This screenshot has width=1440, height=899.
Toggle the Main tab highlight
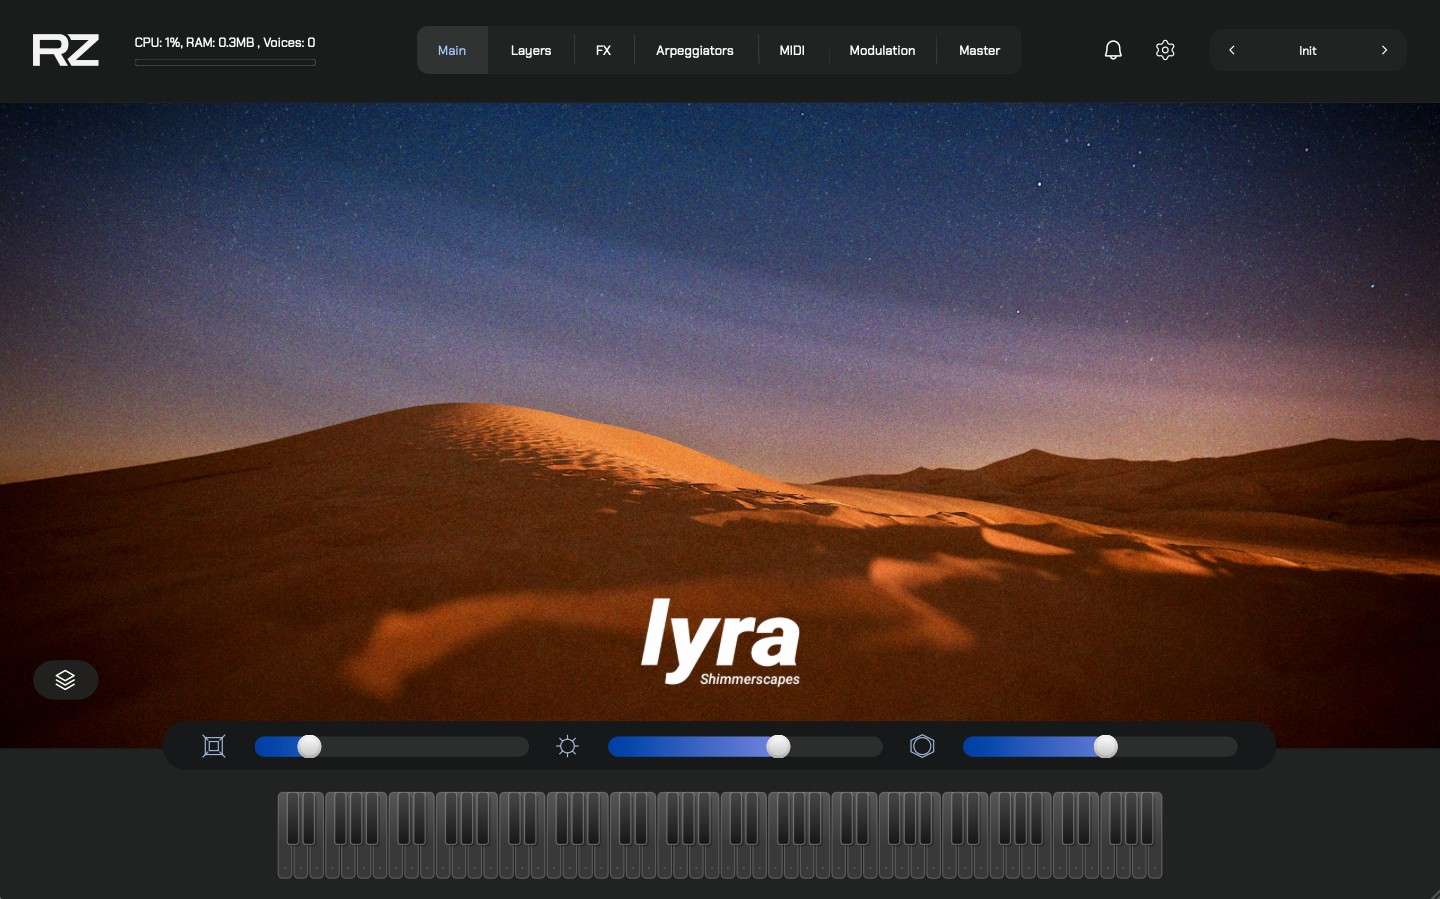(x=452, y=50)
